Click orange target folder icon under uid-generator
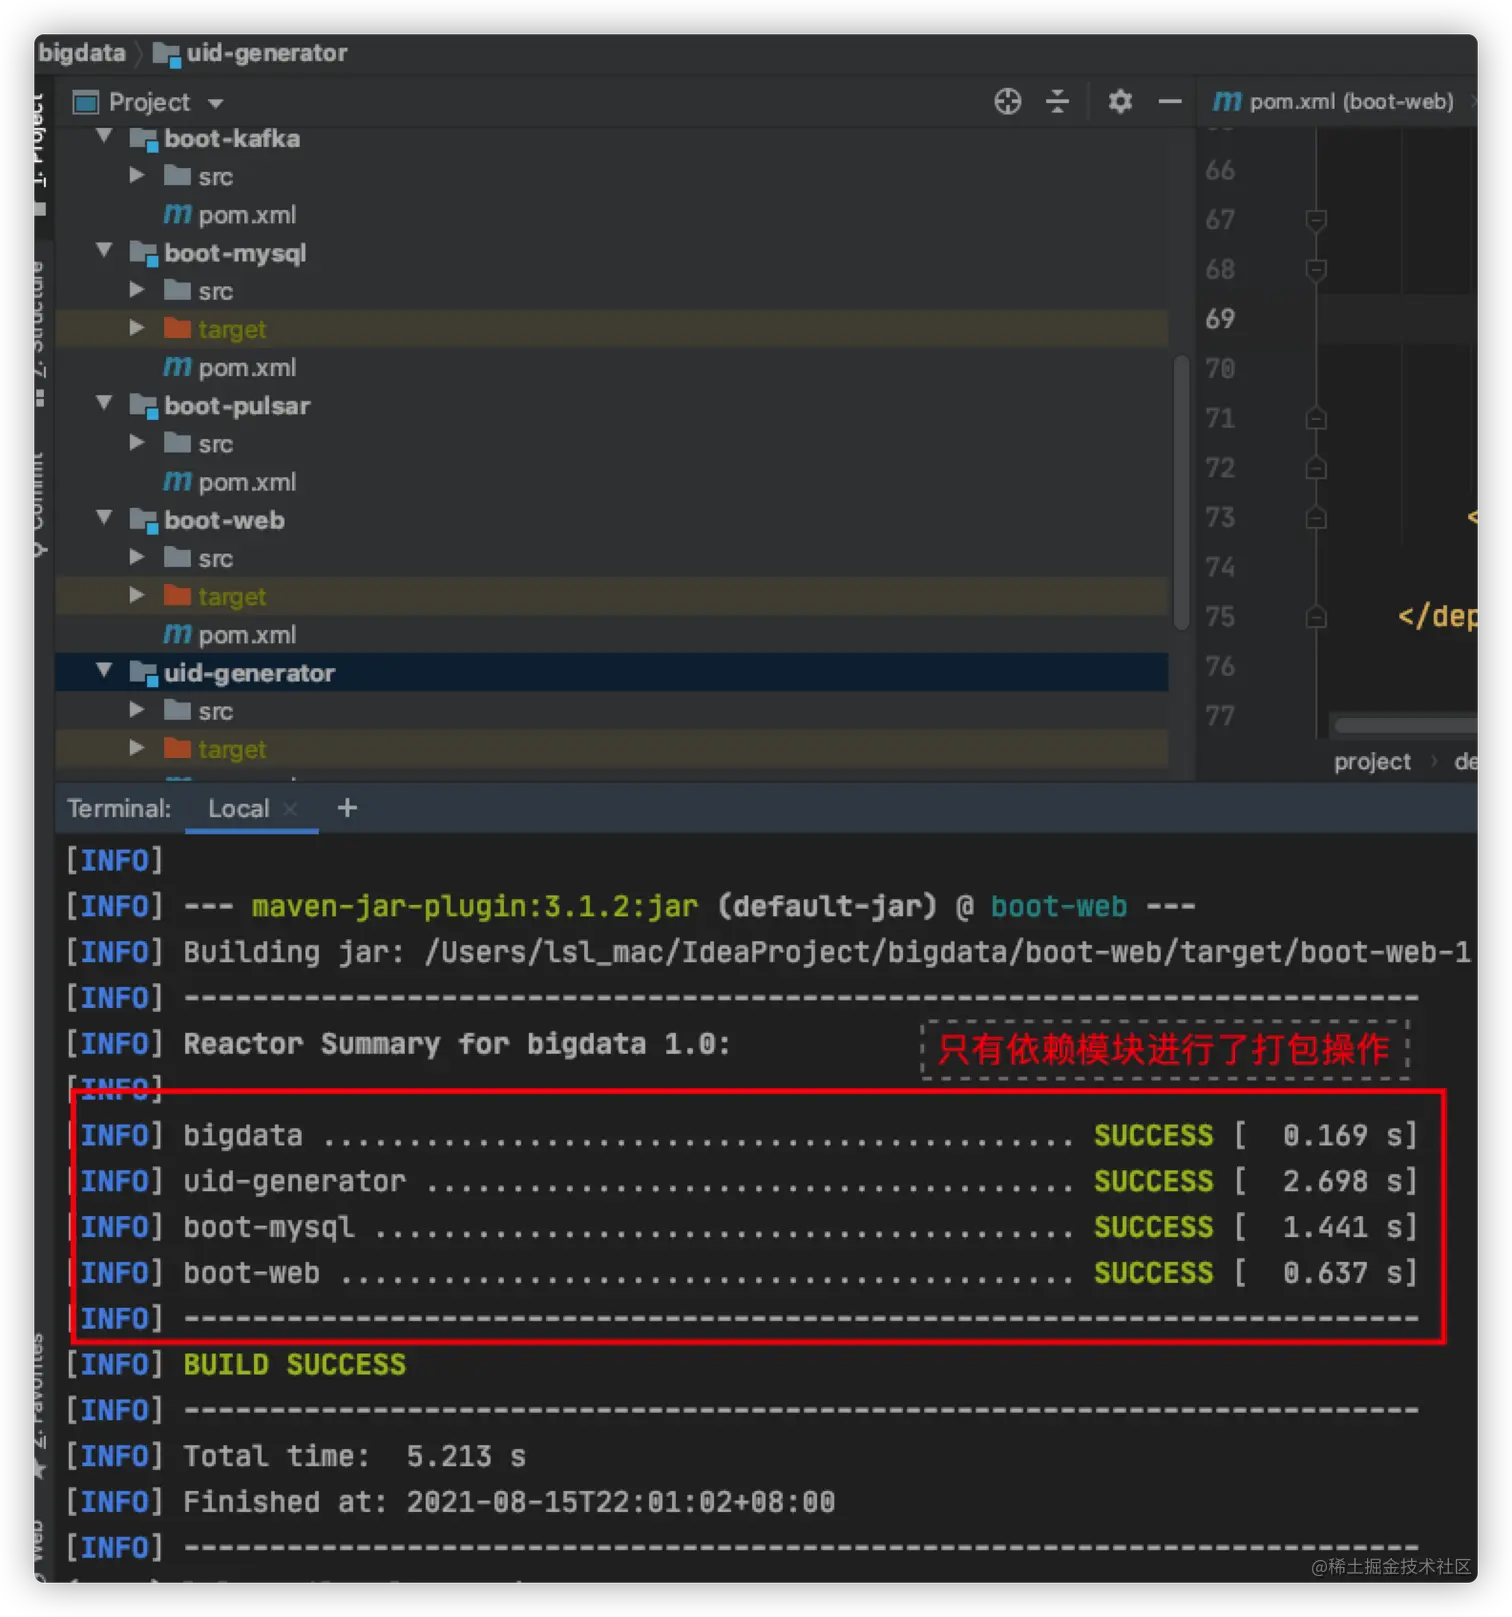This screenshot has height=1617, width=1512. pos(177,748)
